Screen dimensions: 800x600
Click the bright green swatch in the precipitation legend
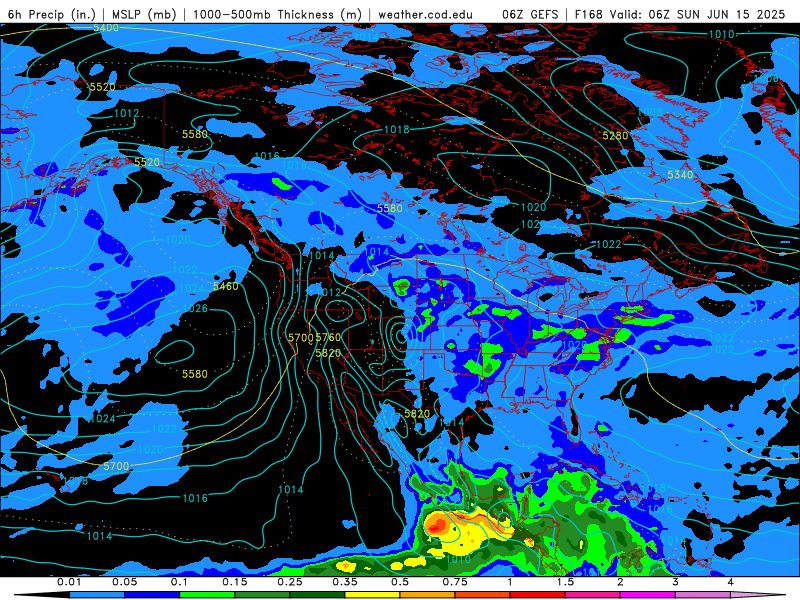207,595
